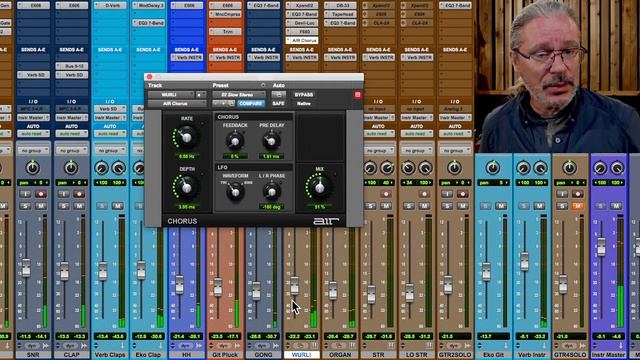Open the AIR Chorus plugin selector dropdown

tap(177, 104)
